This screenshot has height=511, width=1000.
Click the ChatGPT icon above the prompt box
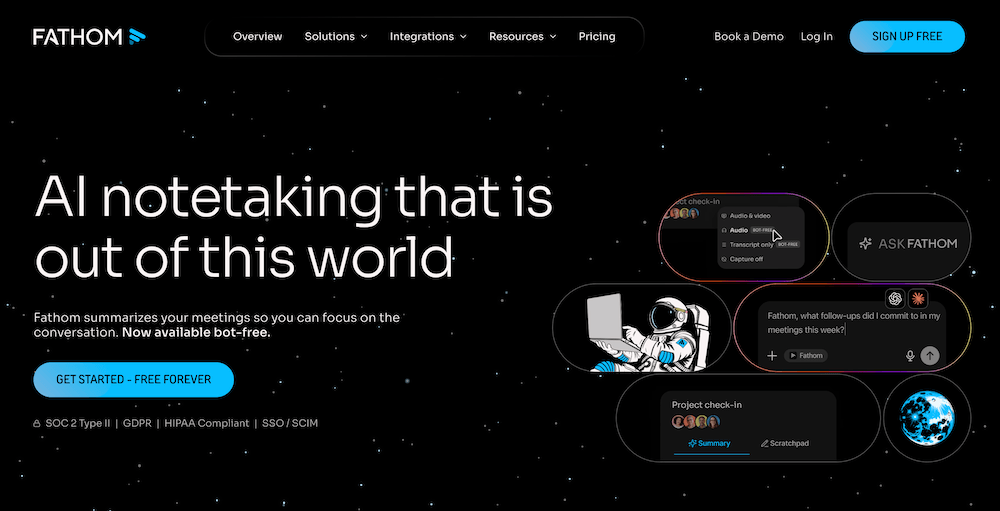[896, 298]
